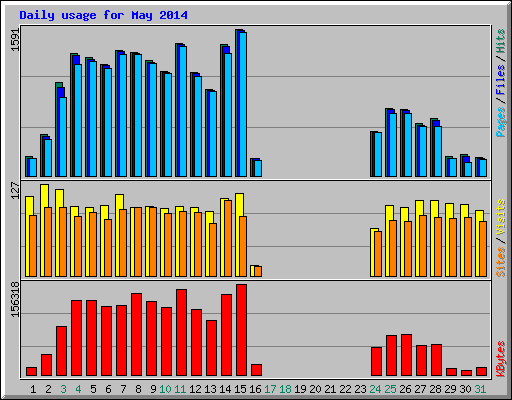512x400 pixels.
Task: Click the Pages legend label
Action: point(501,122)
